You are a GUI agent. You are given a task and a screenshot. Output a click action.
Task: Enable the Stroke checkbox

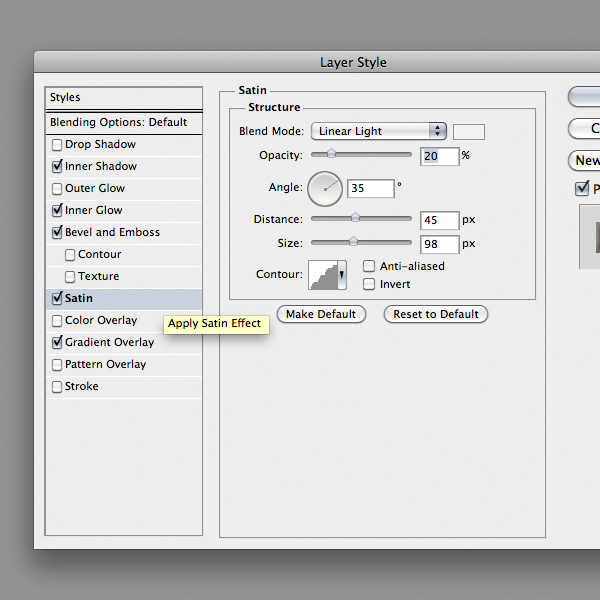click(57, 386)
